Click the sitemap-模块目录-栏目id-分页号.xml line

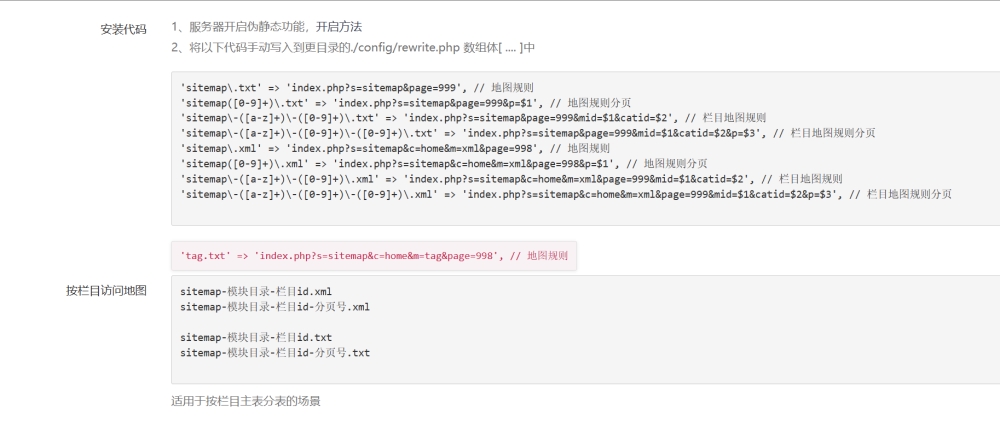coord(275,307)
